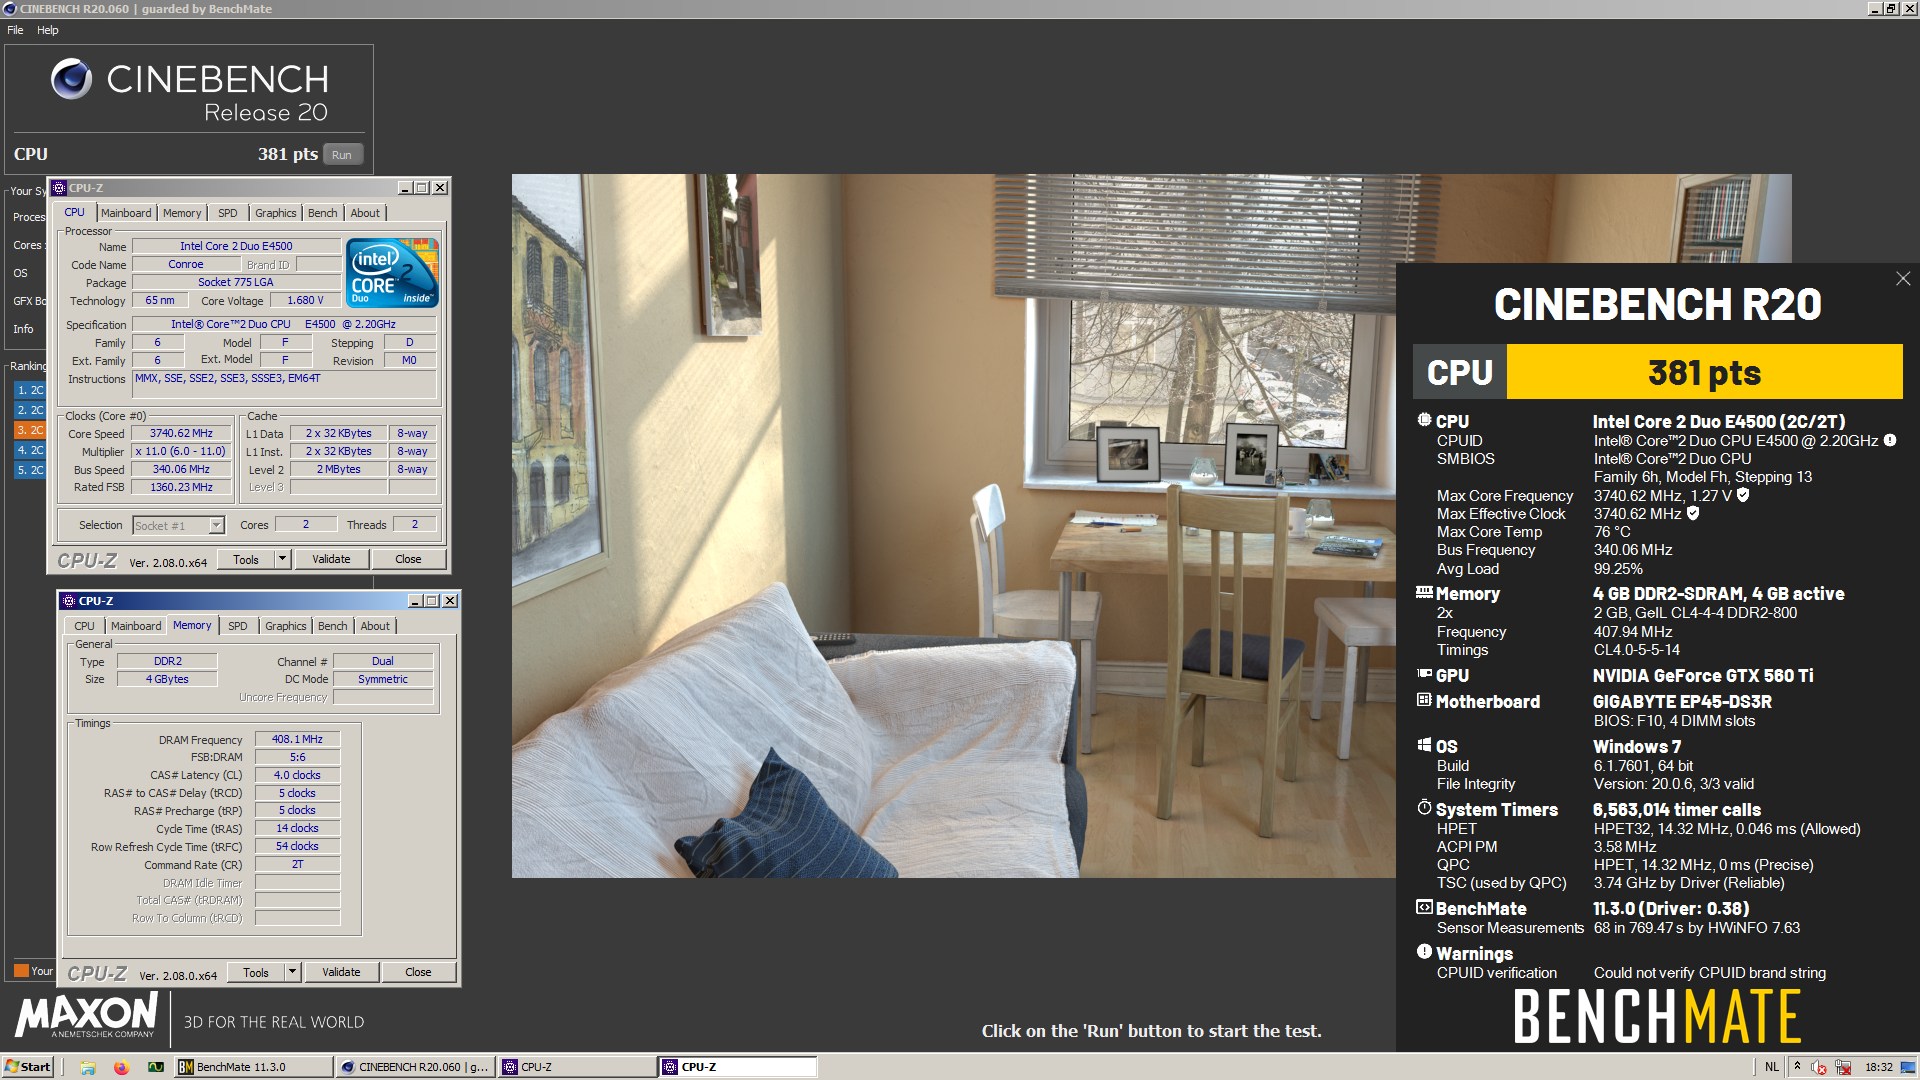Open Graphics tab in top CPU-Z window
The height and width of the screenshot is (1080, 1920).
click(x=275, y=213)
